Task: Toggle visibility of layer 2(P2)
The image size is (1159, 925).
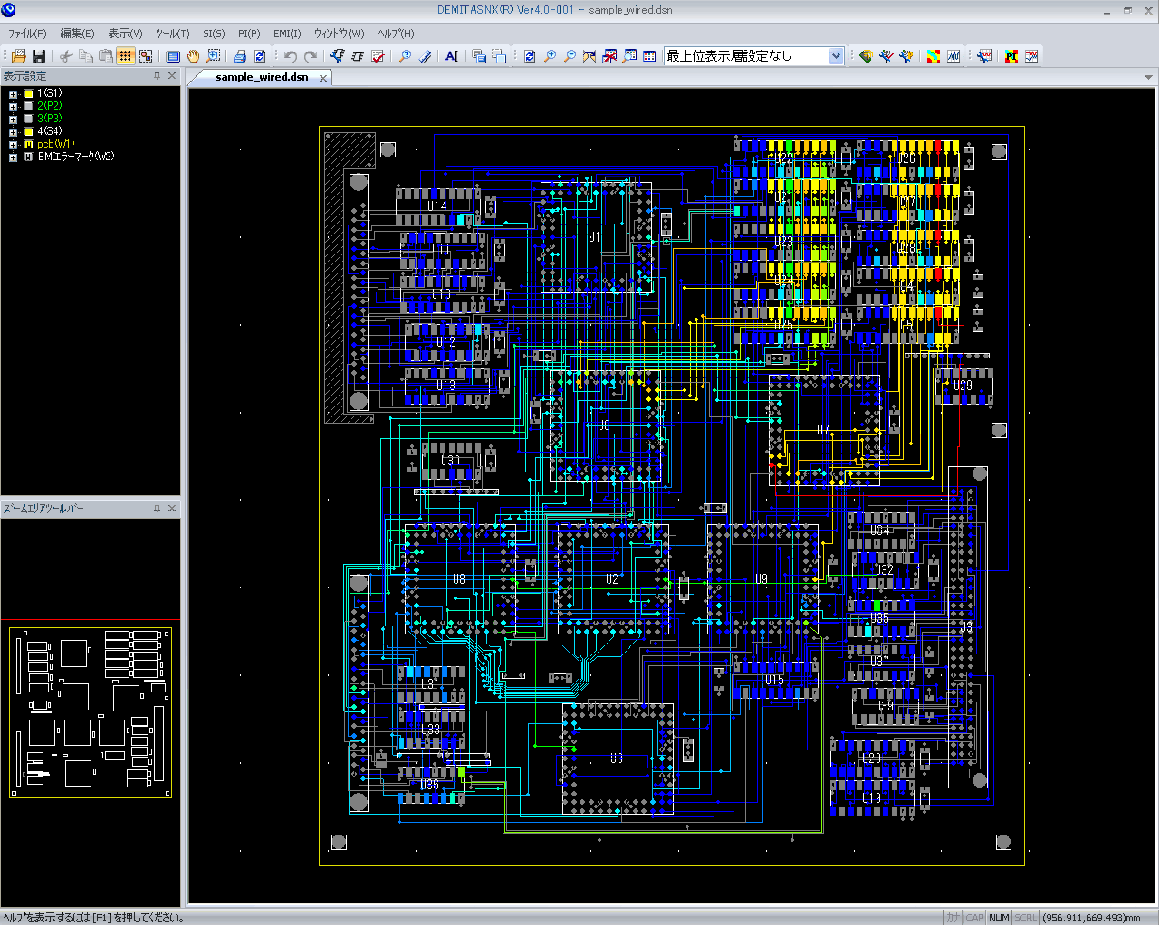Action: [x=28, y=106]
